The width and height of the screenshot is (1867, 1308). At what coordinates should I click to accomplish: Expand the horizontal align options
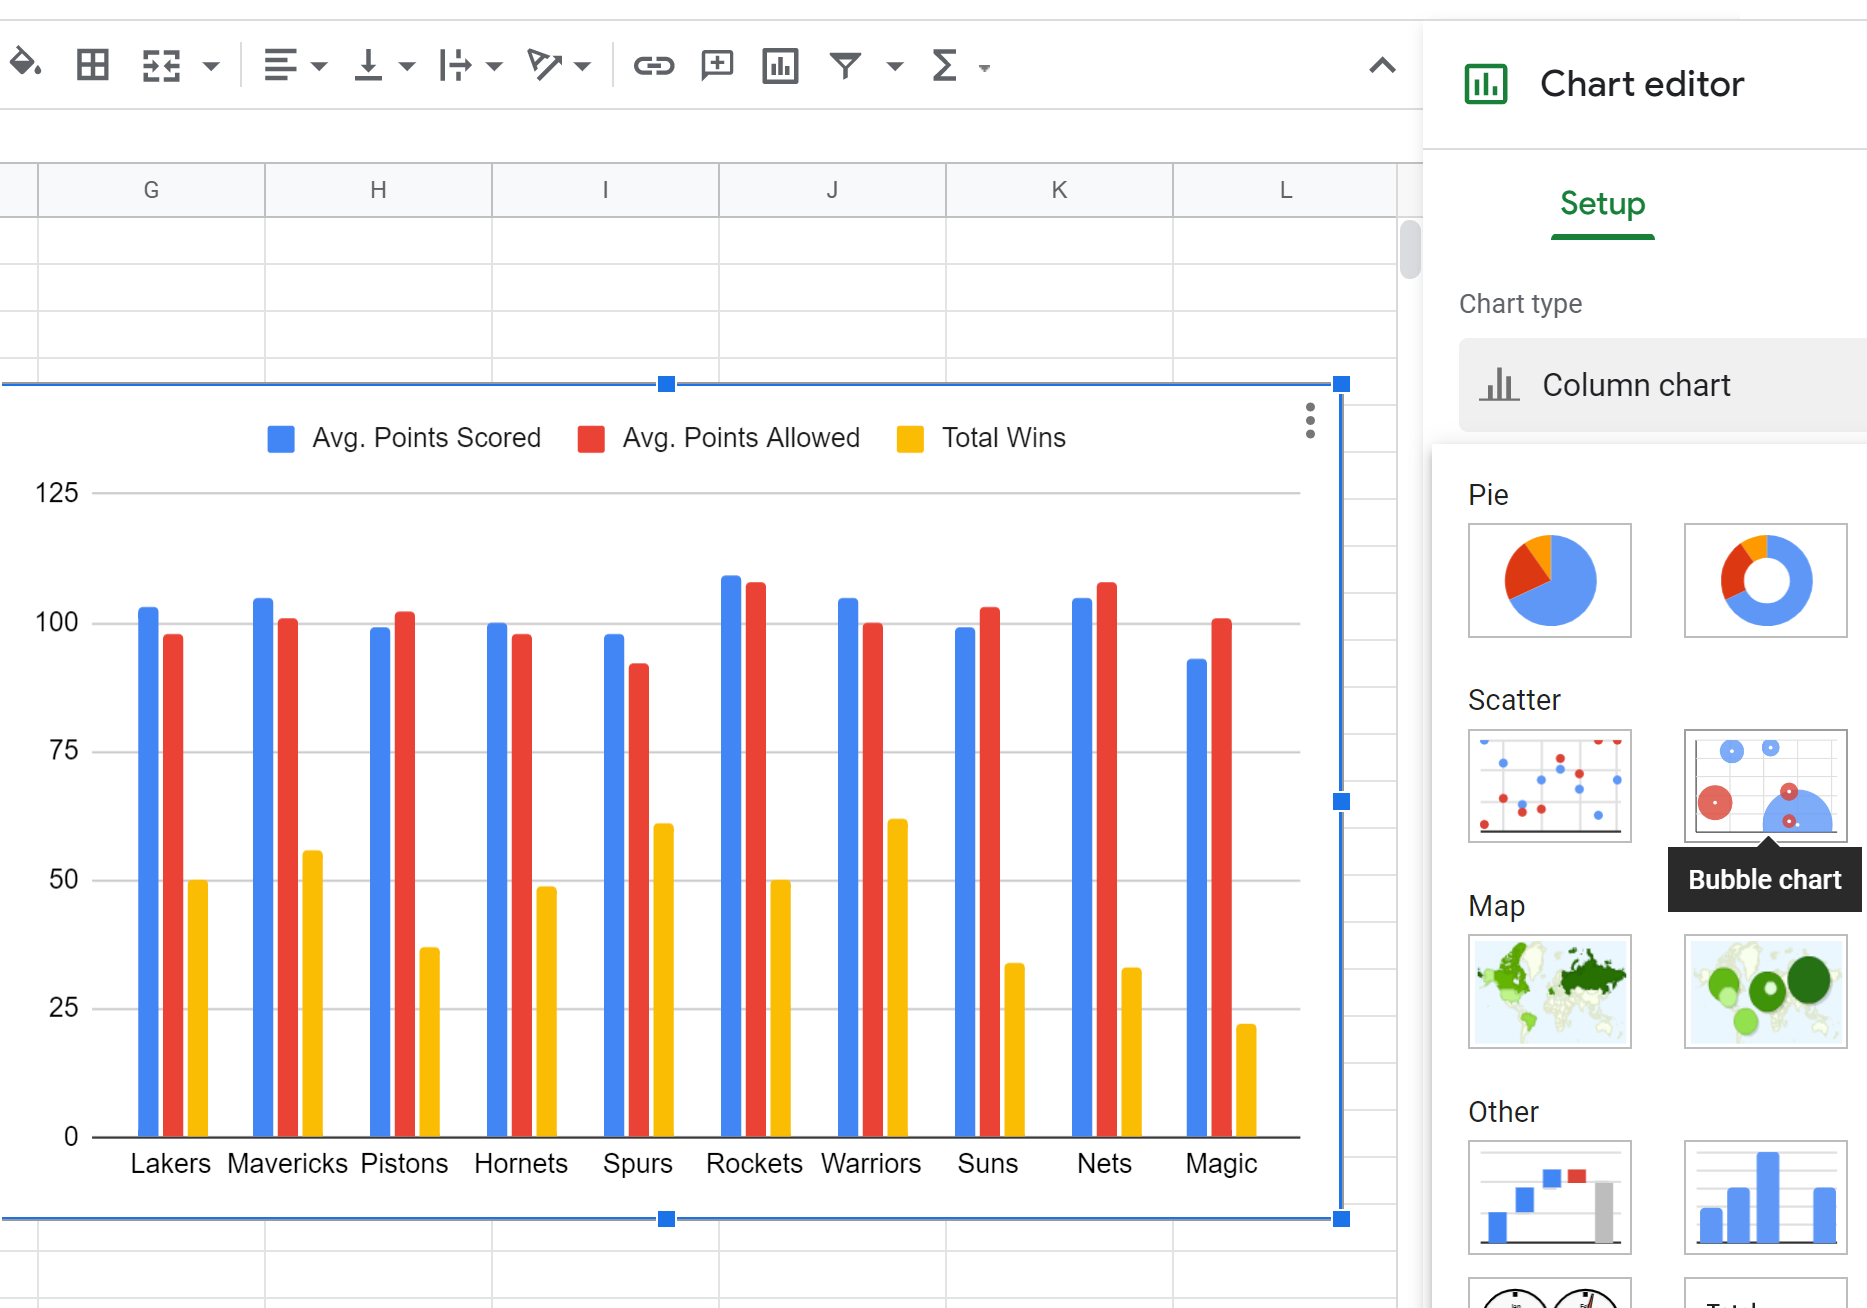317,65
